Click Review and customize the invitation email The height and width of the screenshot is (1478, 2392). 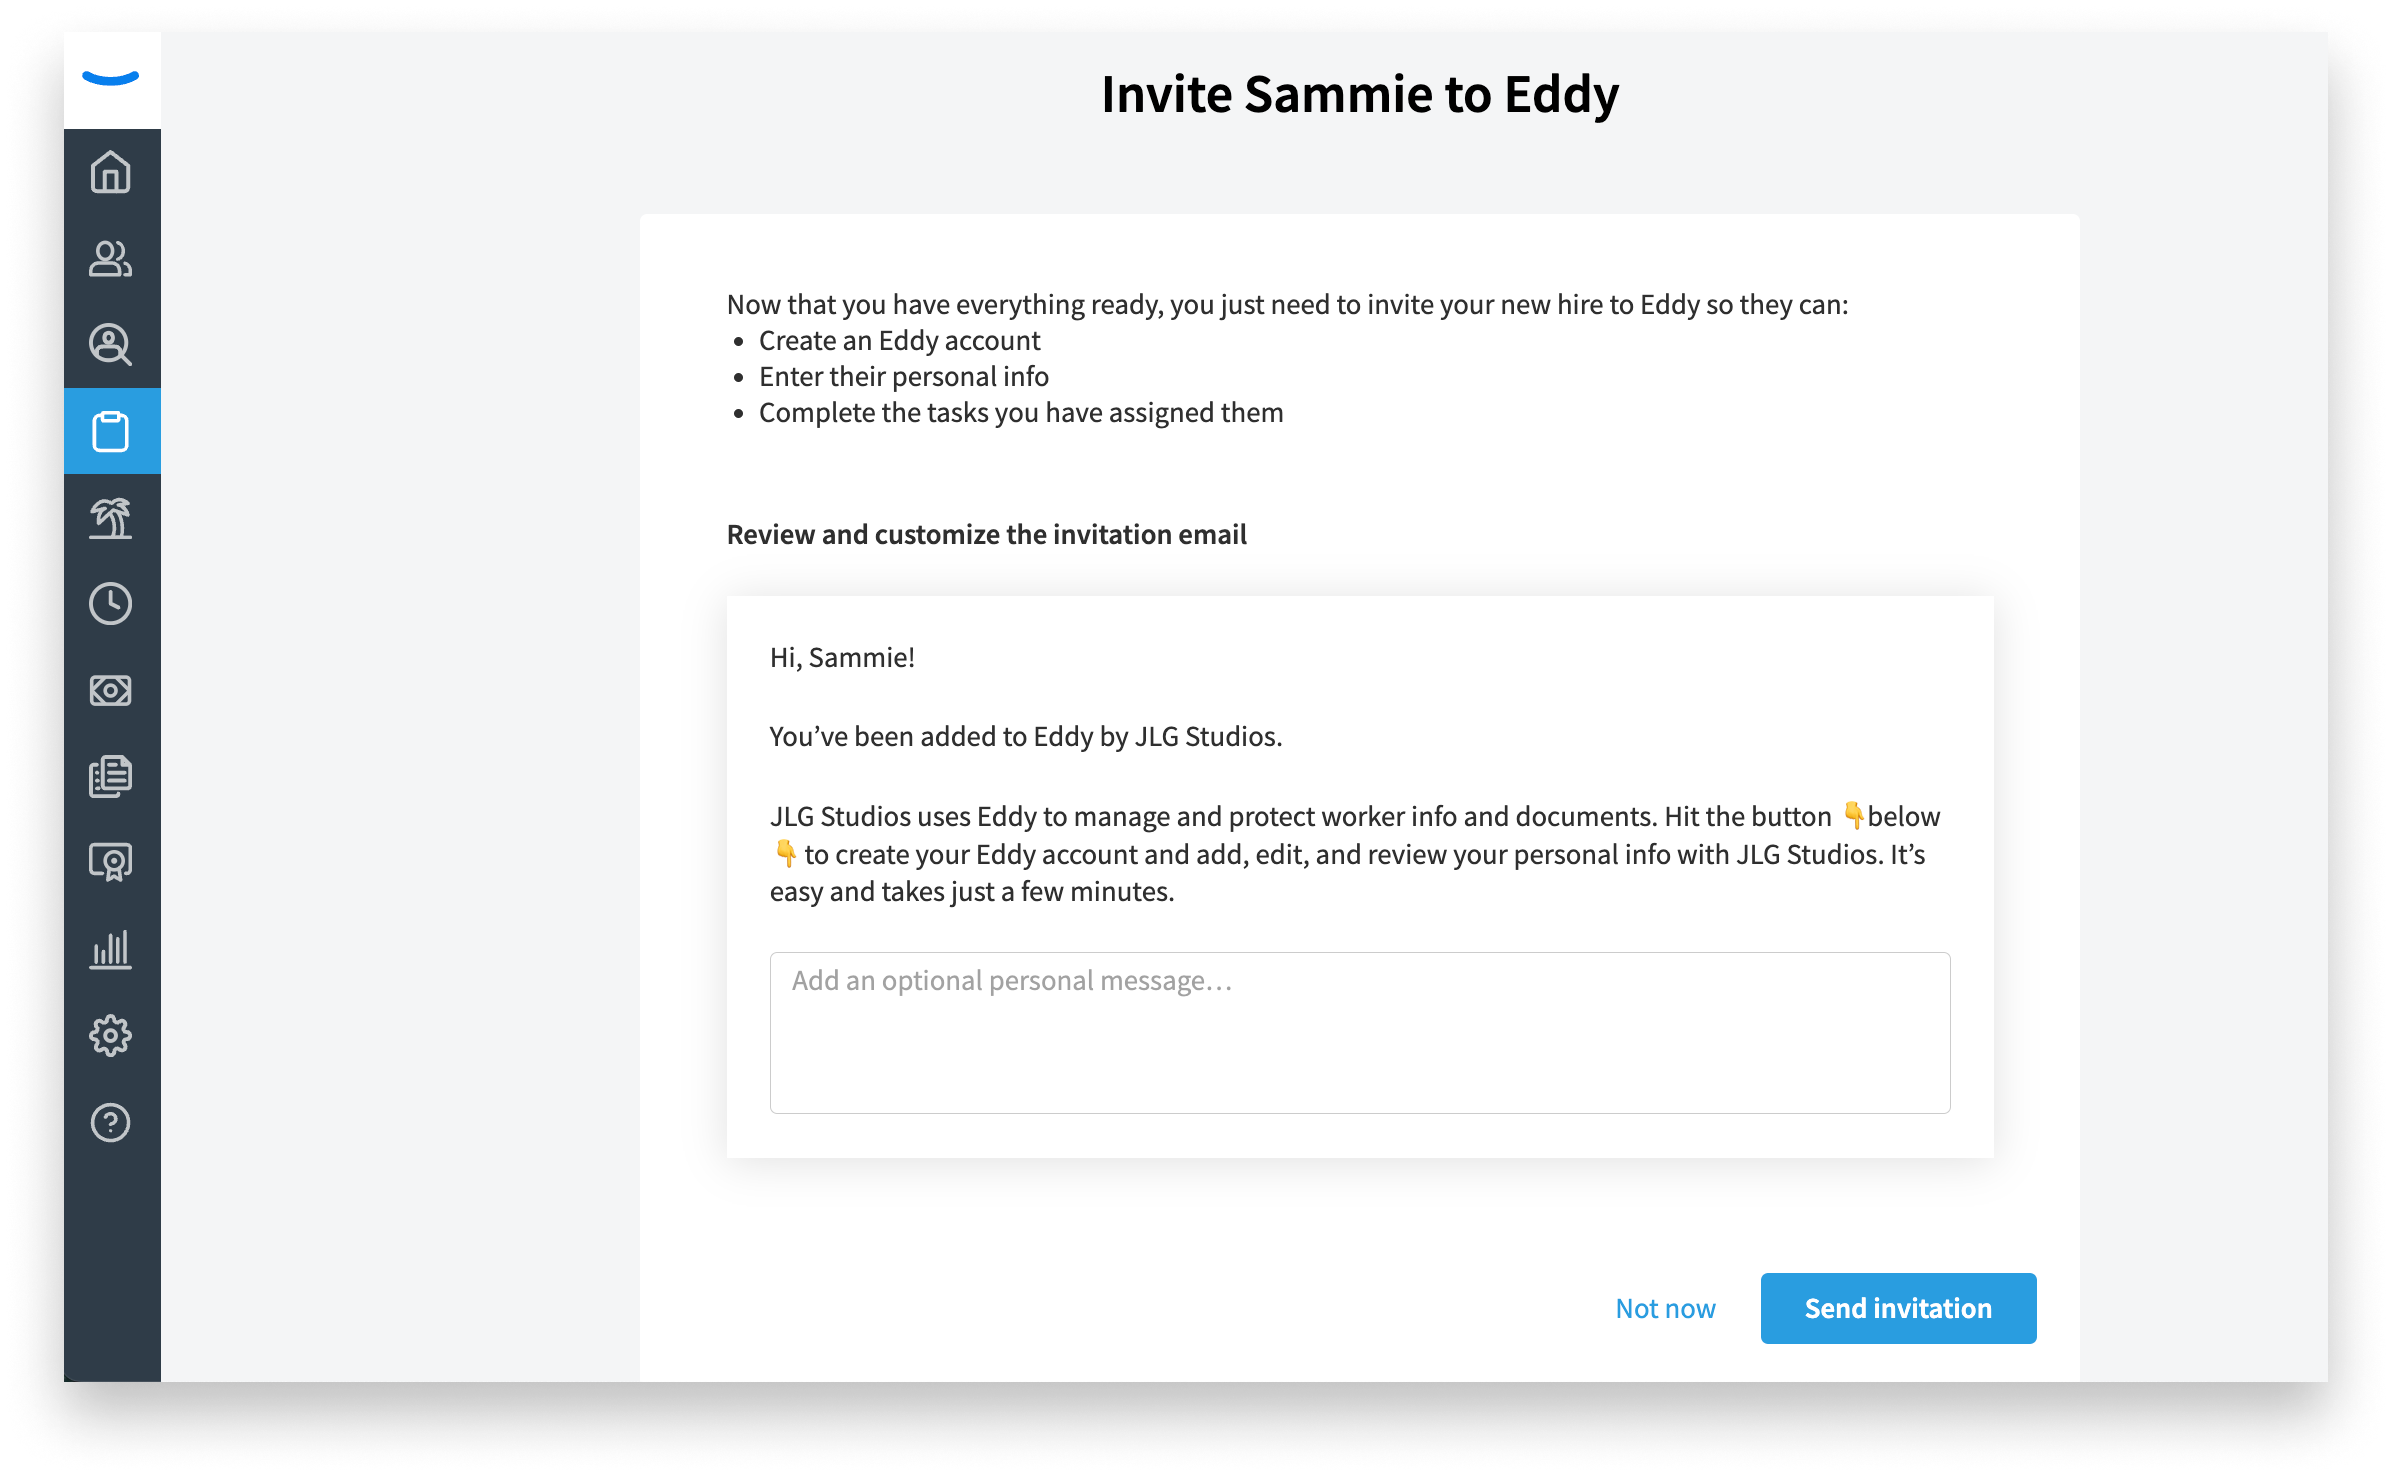pos(987,534)
